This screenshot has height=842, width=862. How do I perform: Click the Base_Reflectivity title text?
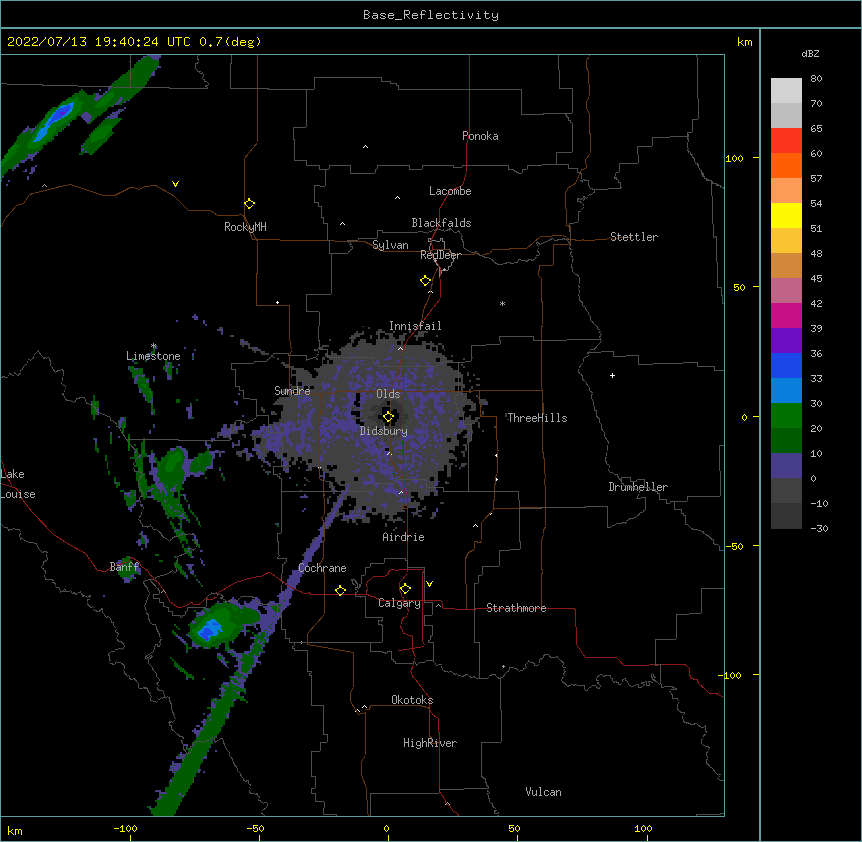(430, 15)
